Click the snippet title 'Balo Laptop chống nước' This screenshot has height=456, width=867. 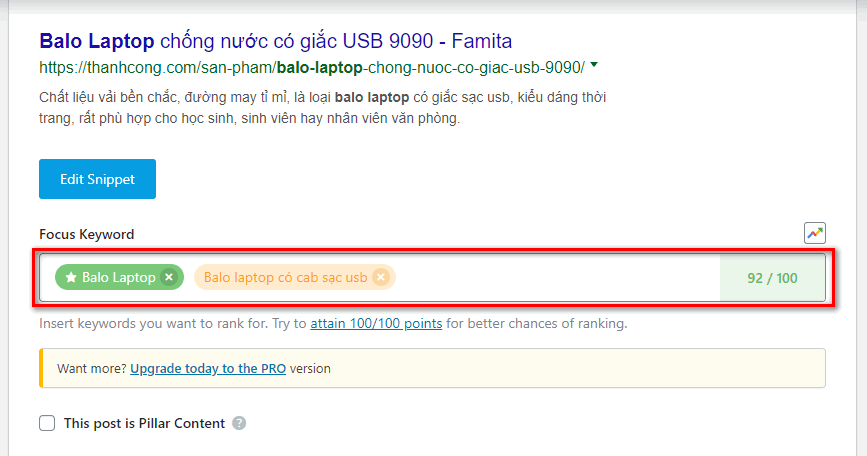[275, 41]
